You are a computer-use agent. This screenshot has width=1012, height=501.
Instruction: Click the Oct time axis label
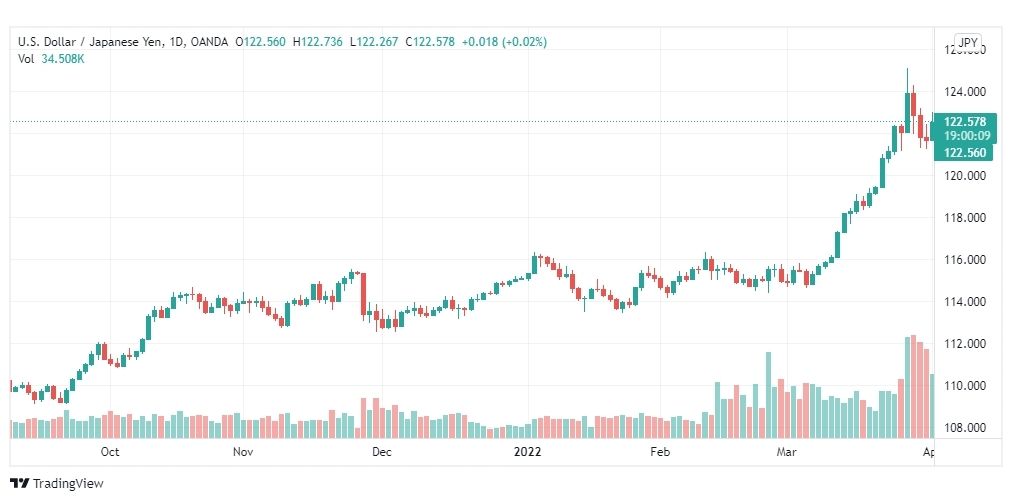click(110, 451)
